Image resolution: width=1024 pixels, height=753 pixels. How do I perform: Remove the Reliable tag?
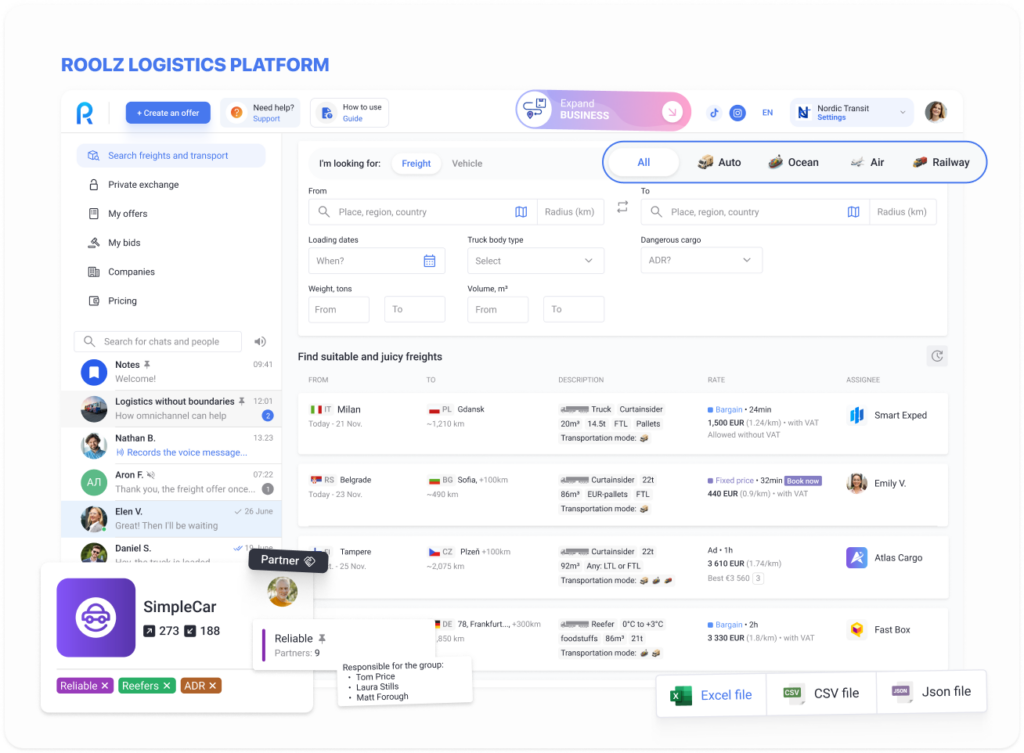tap(104, 686)
